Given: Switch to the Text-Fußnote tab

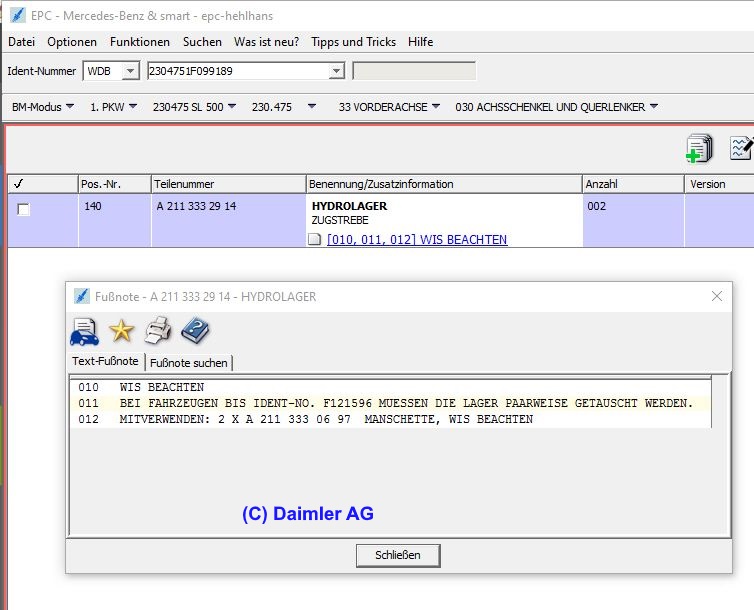Looking at the screenshot, I should click(105, 361).
